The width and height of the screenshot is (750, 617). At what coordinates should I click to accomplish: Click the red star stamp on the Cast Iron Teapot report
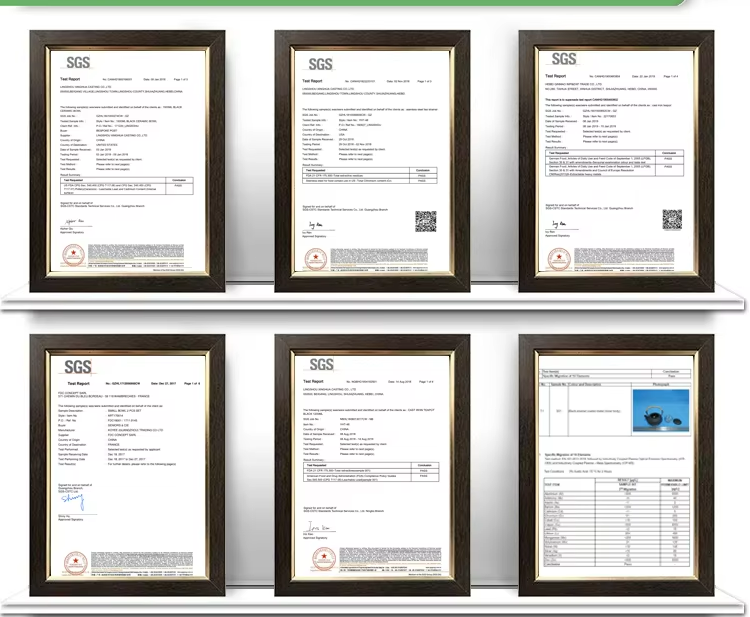click(x=324, y=559)
